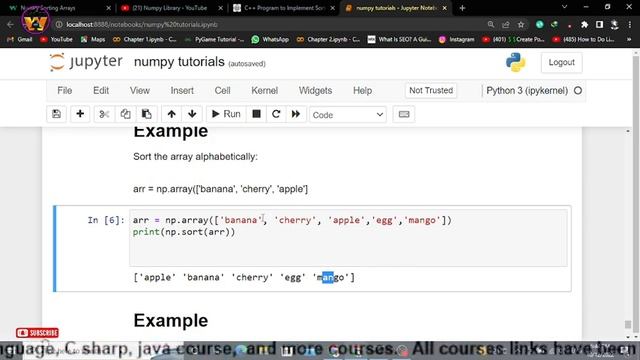Viewport: 640px width, 360px height.
Task: Open the WhatsApp bookmark
Action: click(x=270, y=40)
